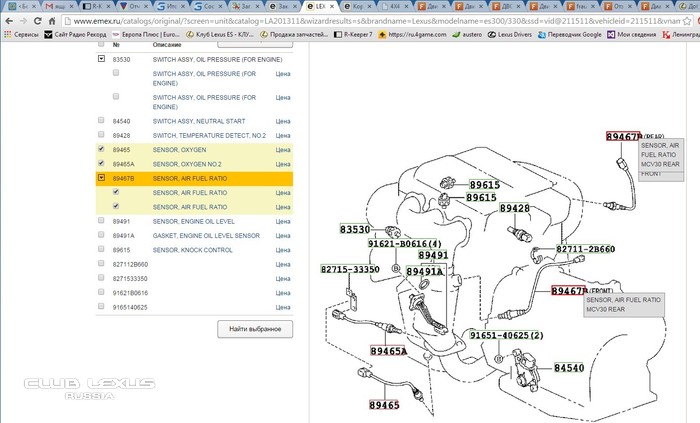700x423 pixels.
Task: Click the 91621-B0616(4) diagram label
Action: coord(404,244)
